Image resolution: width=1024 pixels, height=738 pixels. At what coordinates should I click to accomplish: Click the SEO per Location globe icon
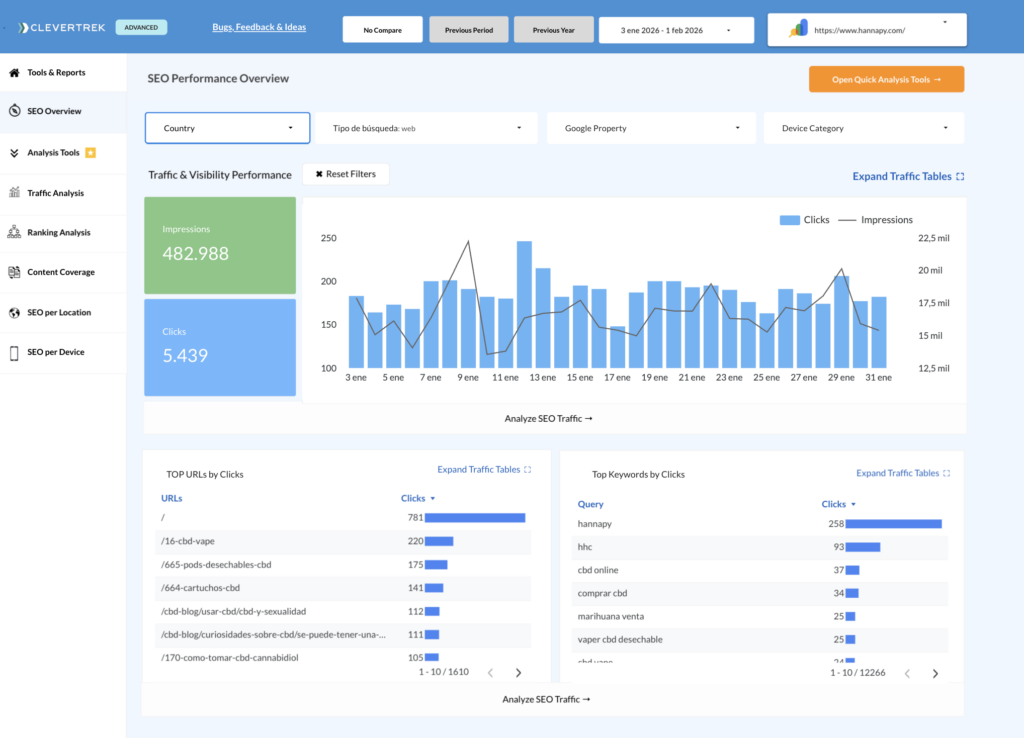pos(14,313)
